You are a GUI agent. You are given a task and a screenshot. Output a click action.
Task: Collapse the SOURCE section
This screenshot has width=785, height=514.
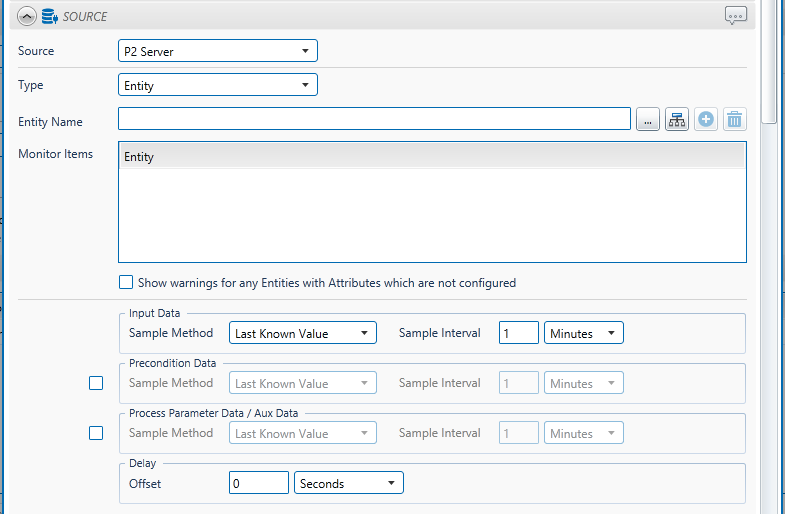(x=27, y=16)
